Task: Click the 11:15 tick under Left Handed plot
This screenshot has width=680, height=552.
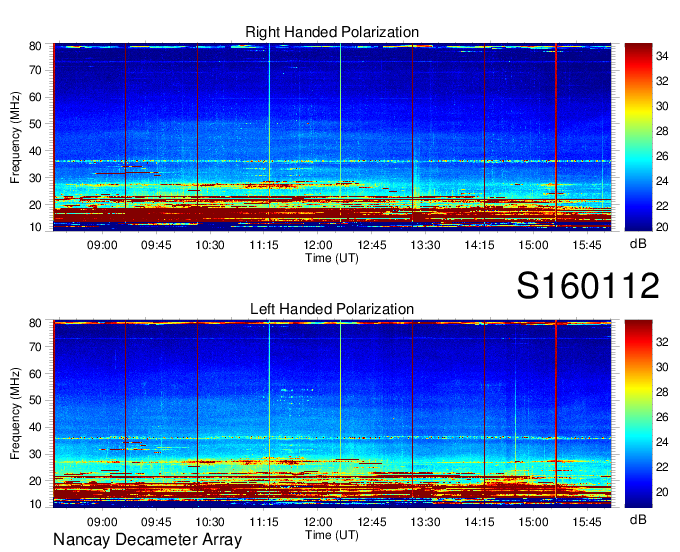Action: point(264,522)
